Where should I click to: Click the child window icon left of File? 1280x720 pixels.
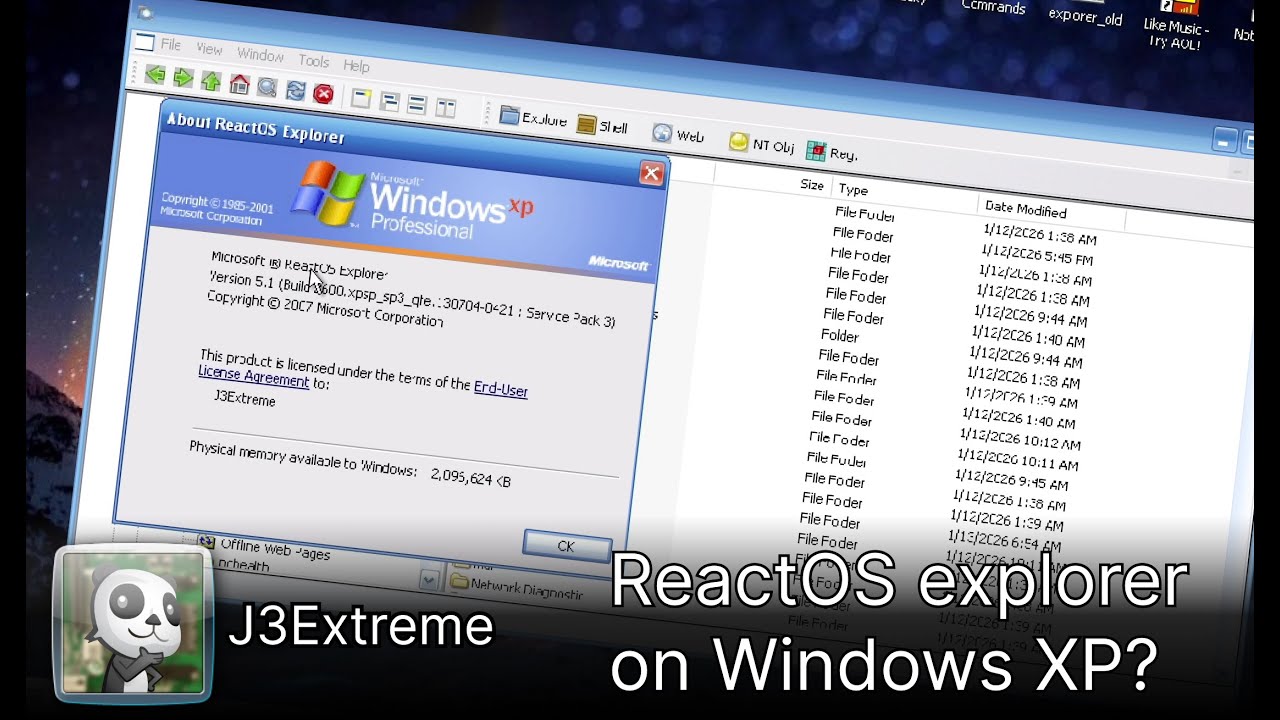point(145,42)
